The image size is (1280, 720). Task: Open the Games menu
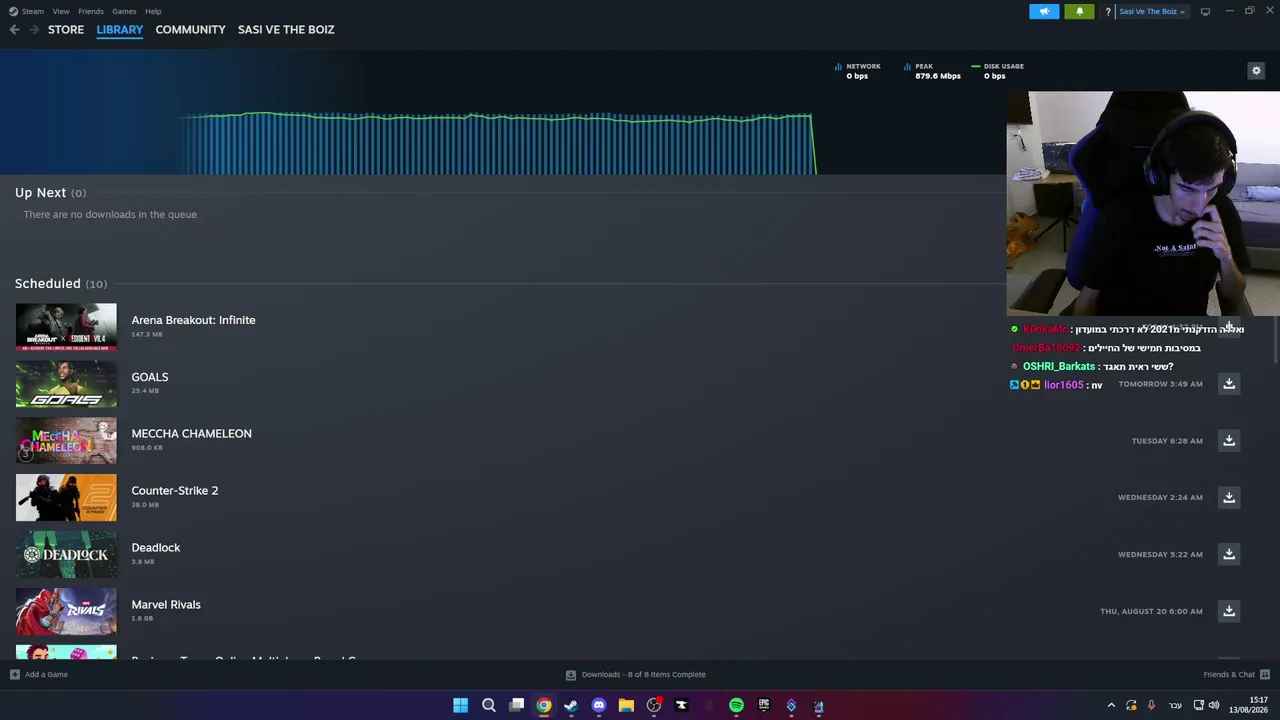coord(124,11)
